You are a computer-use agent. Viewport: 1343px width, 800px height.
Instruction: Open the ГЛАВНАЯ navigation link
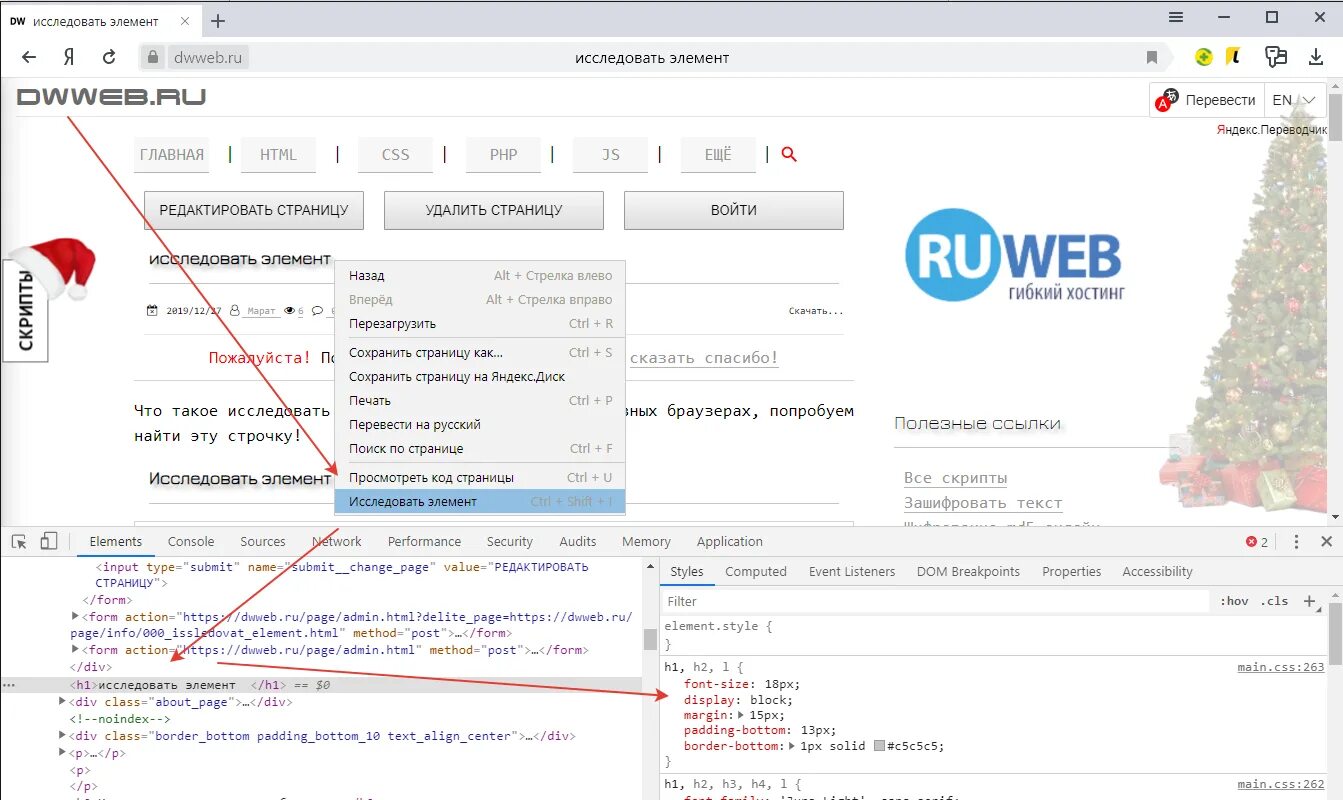172,154
